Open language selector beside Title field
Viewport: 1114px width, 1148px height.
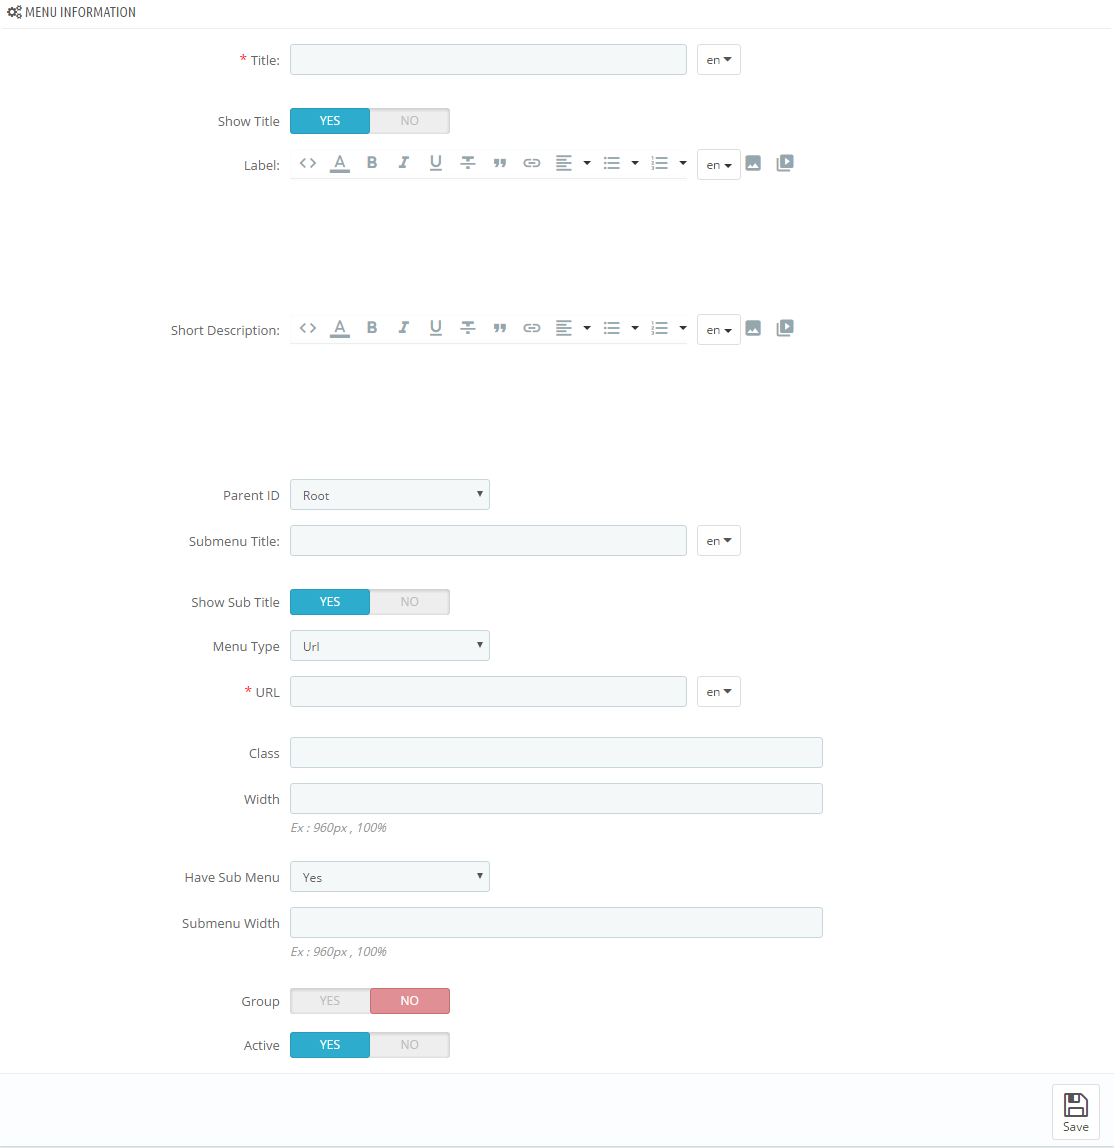point(718,60)
